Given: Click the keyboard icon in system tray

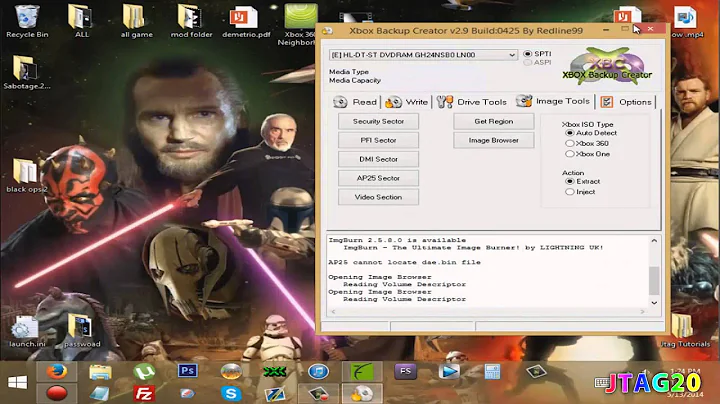Looking at the screenshot, I should coord(602,382).
